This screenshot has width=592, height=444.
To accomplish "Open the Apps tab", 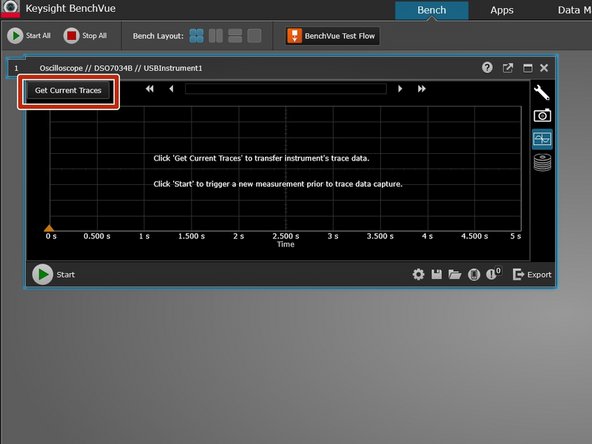I will click(502, 10).
